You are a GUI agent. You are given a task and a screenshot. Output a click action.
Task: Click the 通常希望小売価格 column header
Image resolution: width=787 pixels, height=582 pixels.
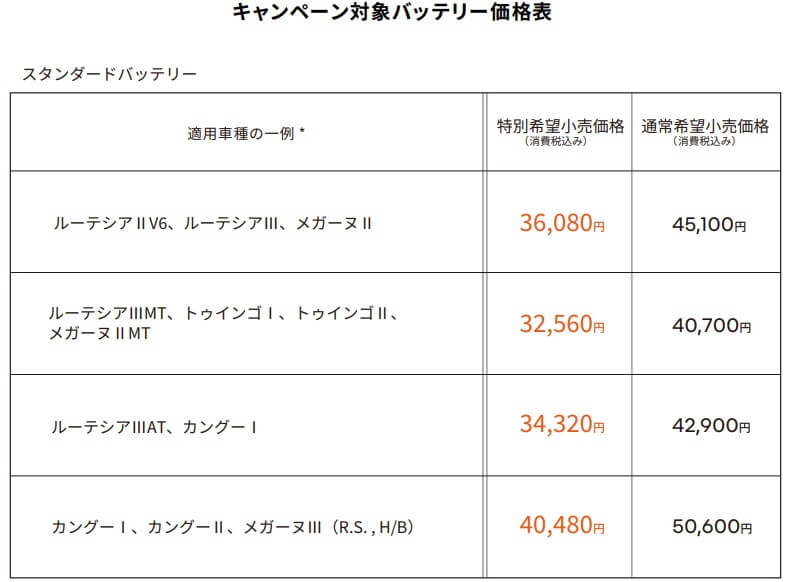[705, 125]
